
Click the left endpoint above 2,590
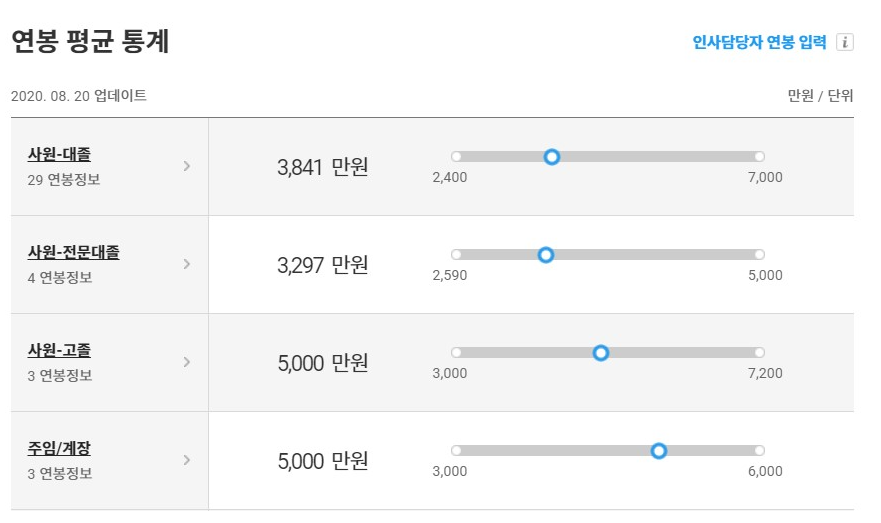[x=456, y=254]
